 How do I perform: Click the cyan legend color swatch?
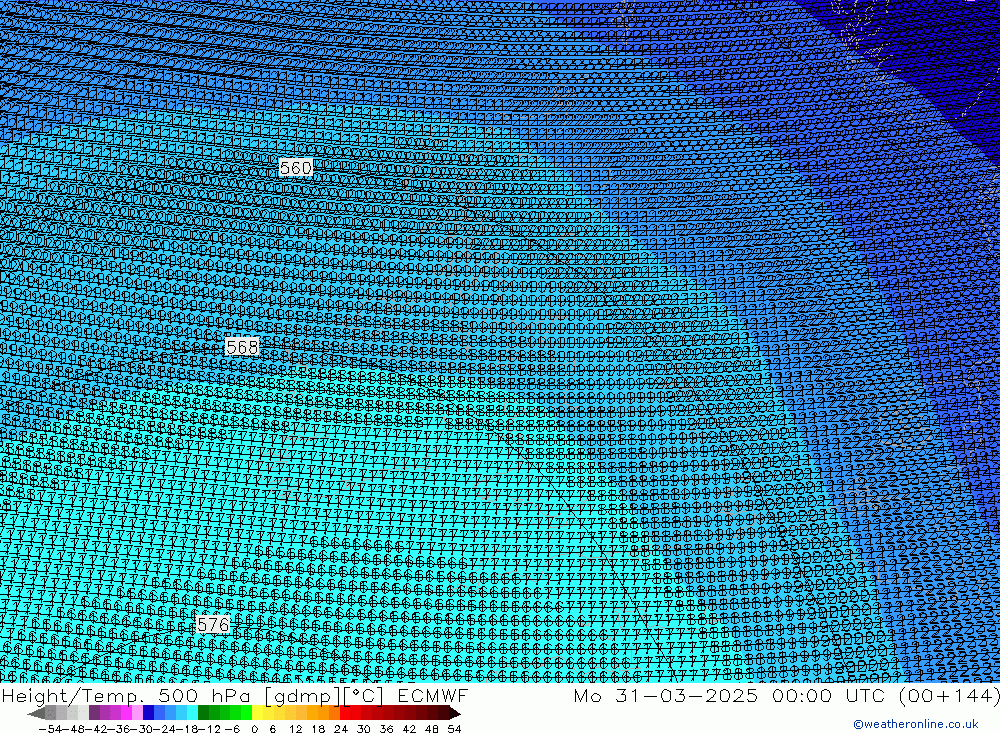(192, 713)
